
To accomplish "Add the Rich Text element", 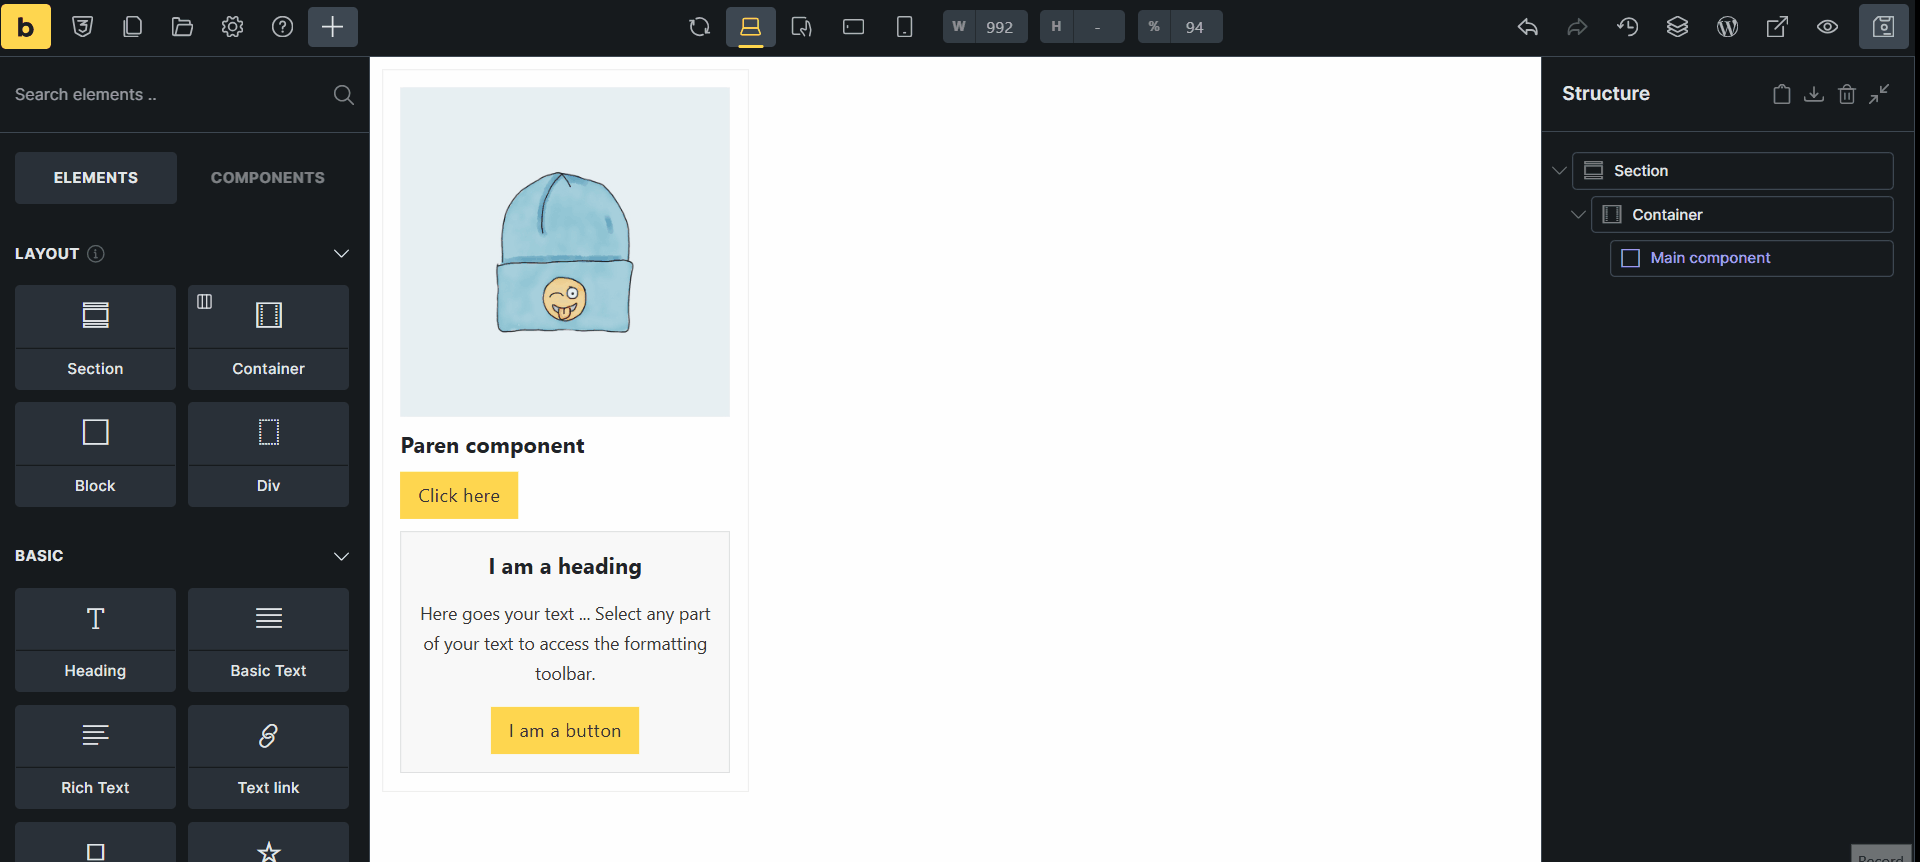I will (x=95, y=757).
